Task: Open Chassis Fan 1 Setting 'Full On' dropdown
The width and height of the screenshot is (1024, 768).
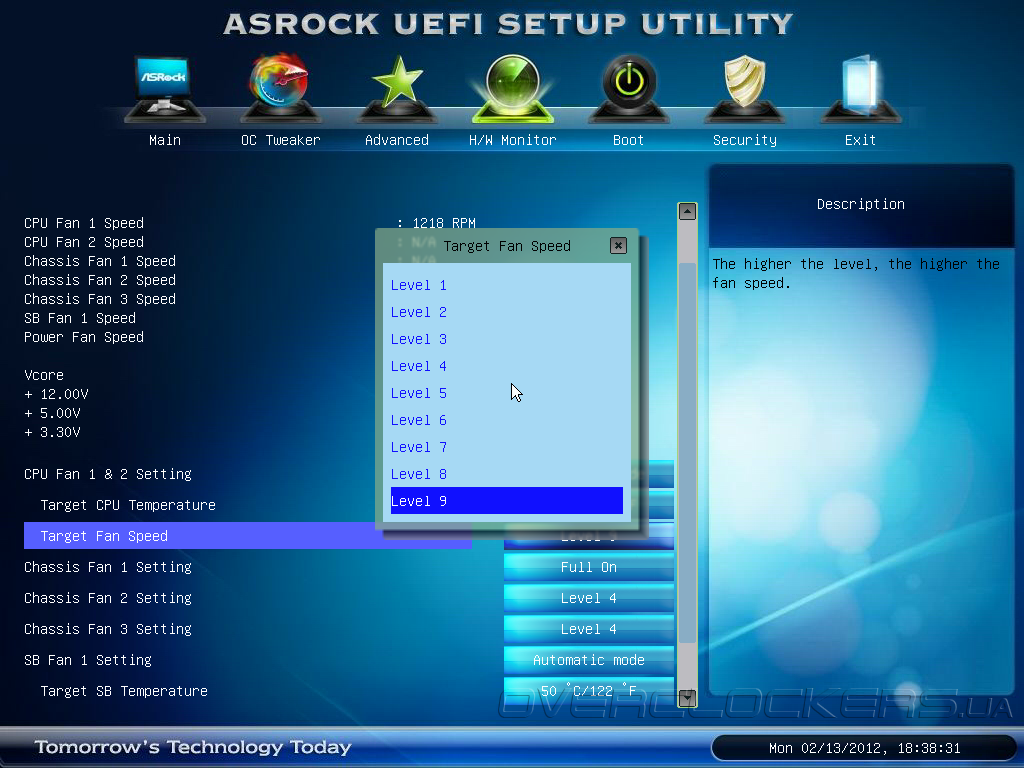Action: pos(588,567)
